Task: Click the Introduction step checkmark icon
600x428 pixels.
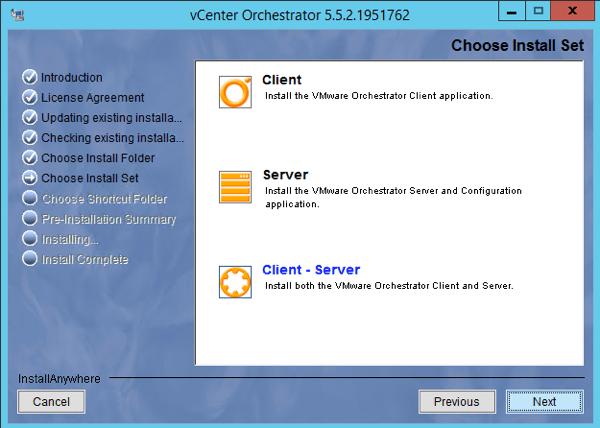Action: click(29, 78)
